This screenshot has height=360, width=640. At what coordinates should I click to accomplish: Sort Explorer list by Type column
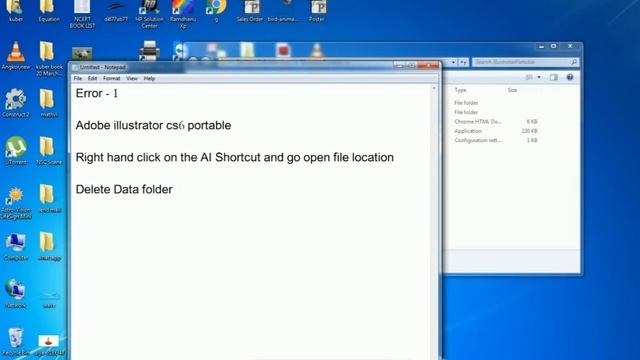460,90
